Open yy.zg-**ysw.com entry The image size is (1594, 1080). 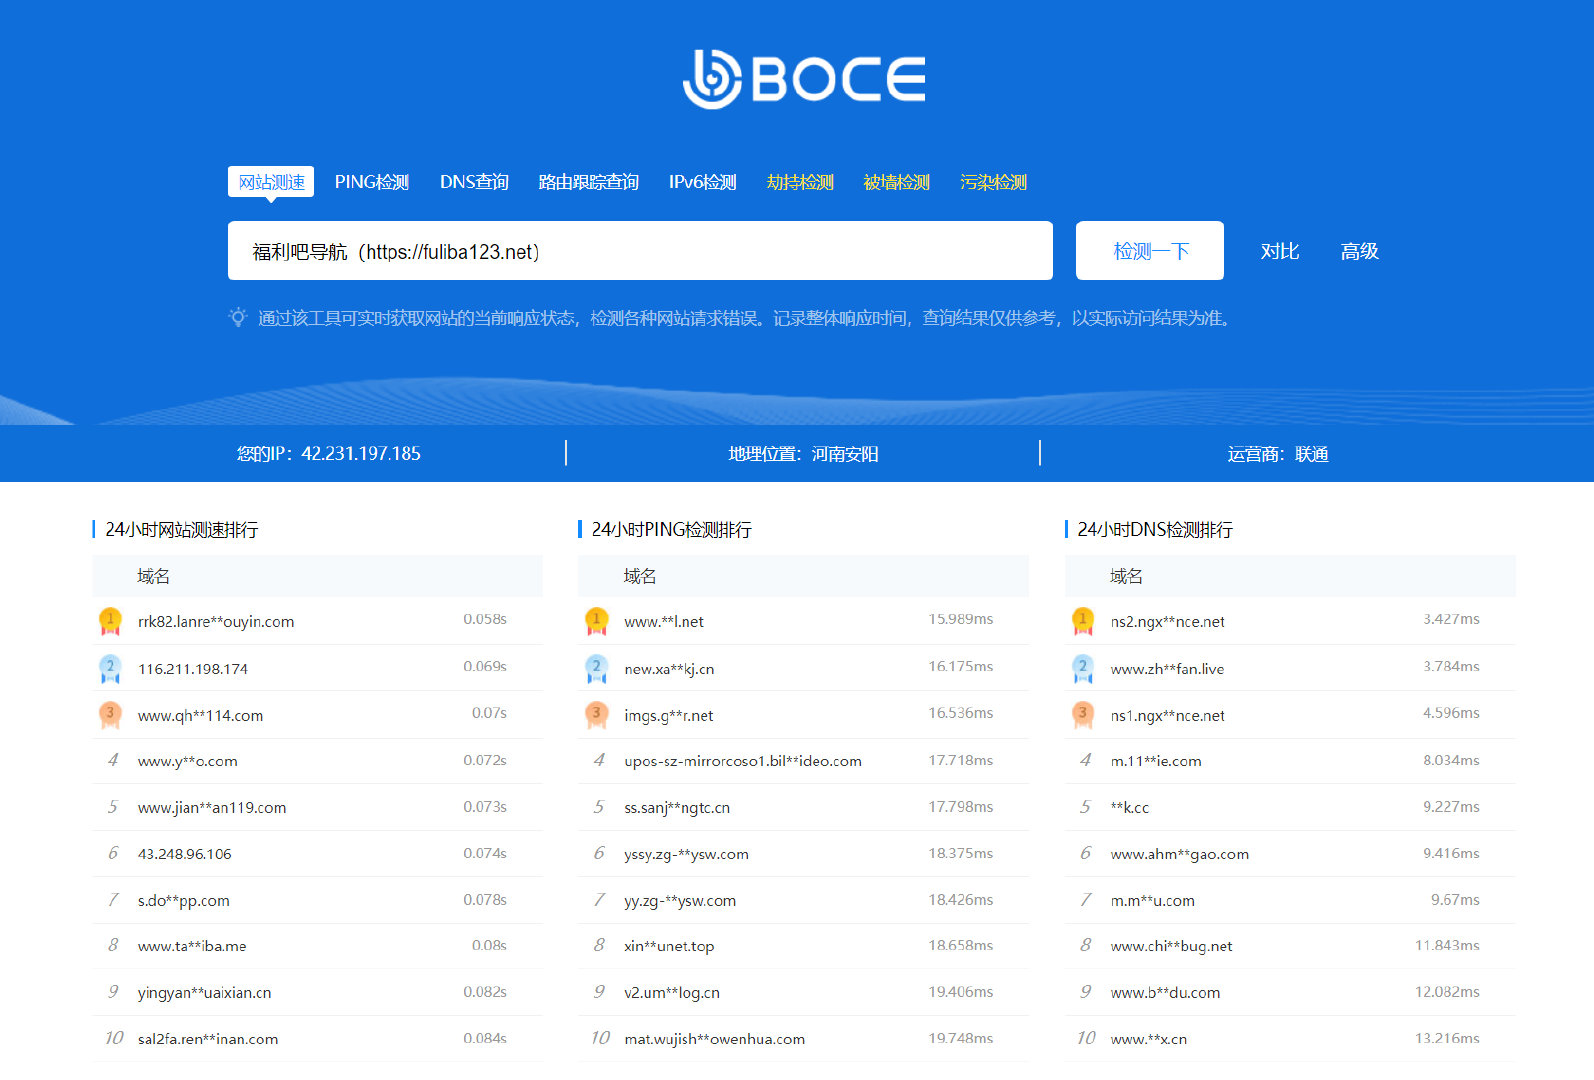point(680,901)
